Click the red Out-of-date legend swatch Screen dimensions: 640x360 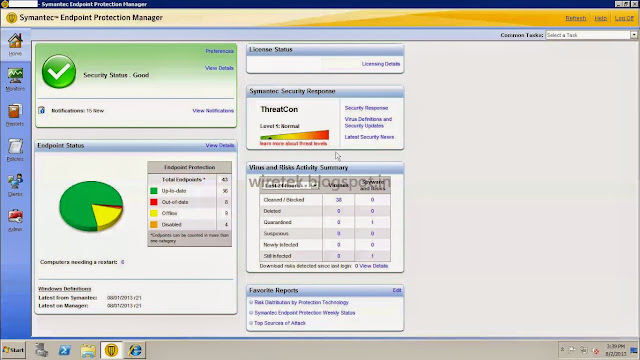(x=154, y=202)
